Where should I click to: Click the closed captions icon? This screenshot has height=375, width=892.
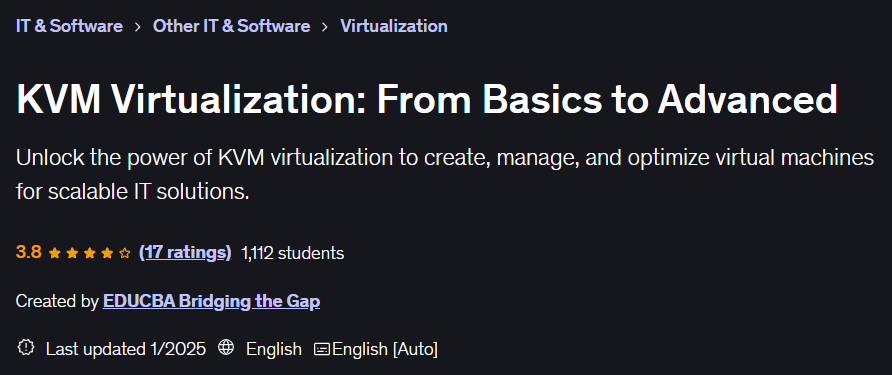tap(322, 349)
